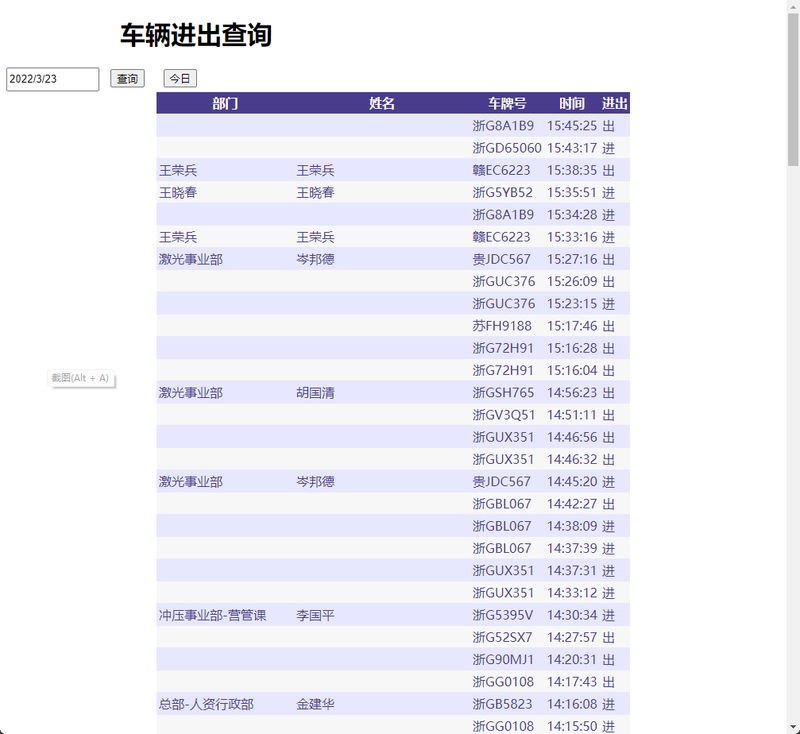Click the name 王晓春 in 姓名 column
The image size is (800, 734).
click(x=315, y=192)
